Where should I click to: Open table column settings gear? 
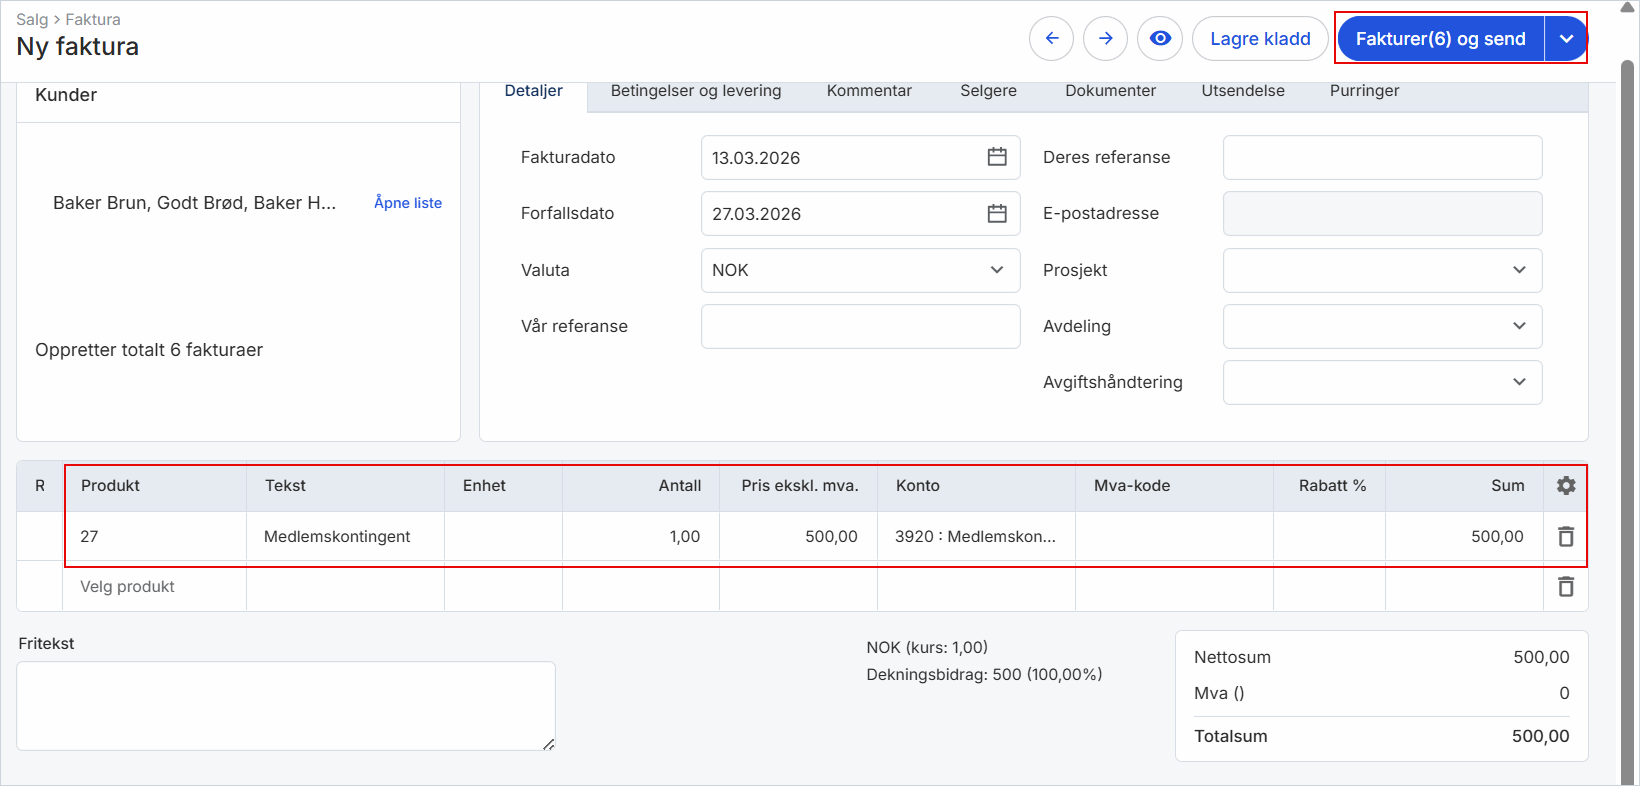(x=1565, y=486)
